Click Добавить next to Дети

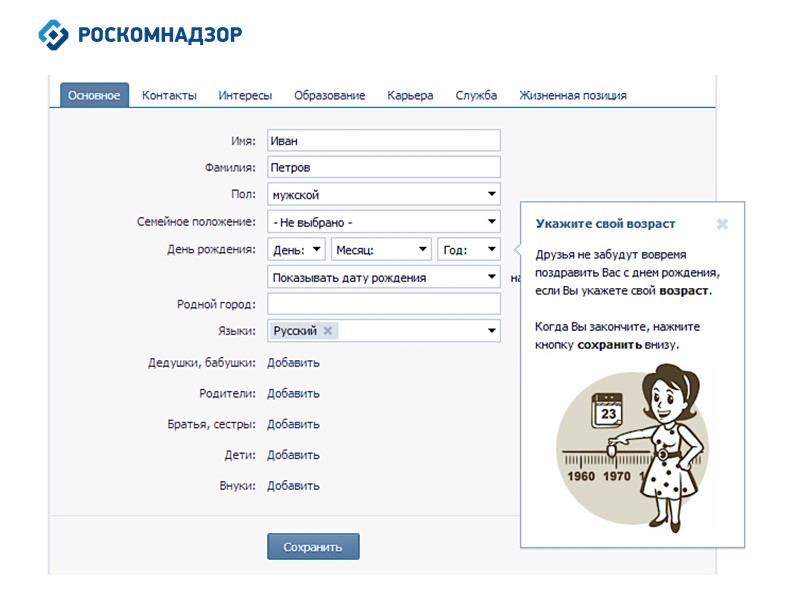[x=293, y=455]
